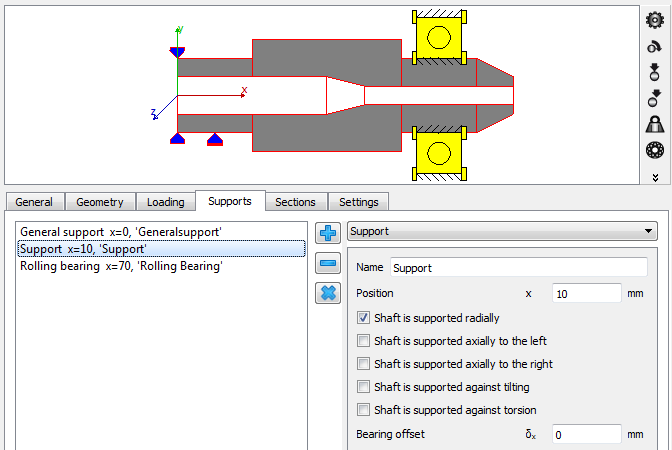Enable Shaft is supported axially to the left
Image resolution: width=672 pixels, height=450 pixels.
[364, 341]
